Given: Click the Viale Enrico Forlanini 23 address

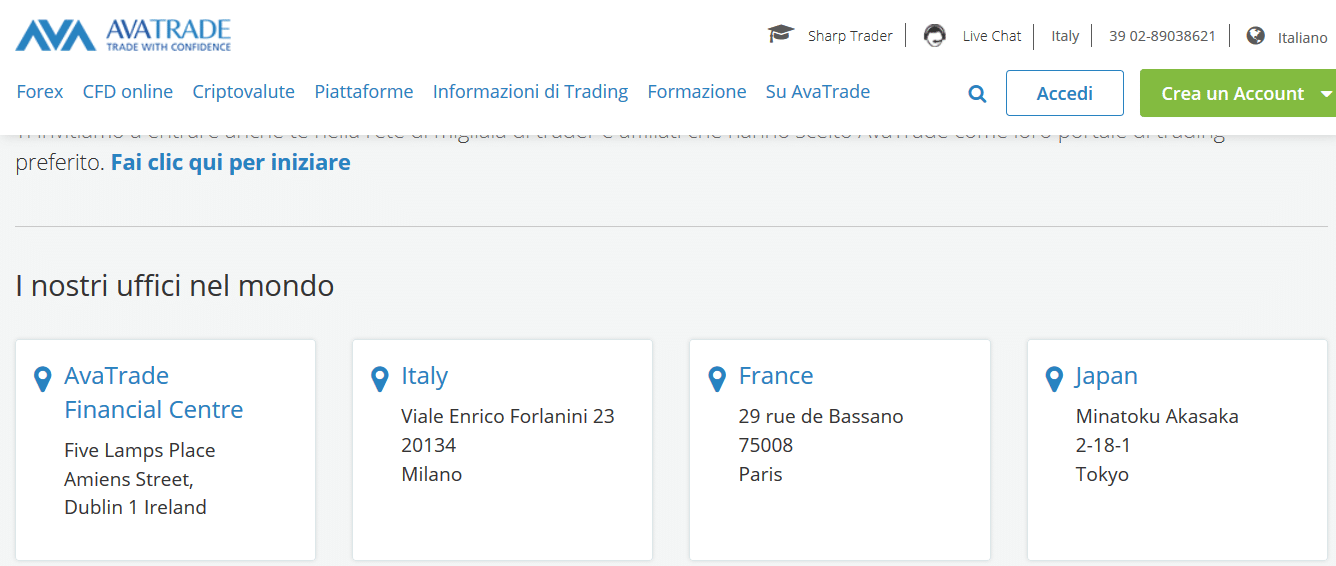Looking at the screenshot, I should point(508,416).
